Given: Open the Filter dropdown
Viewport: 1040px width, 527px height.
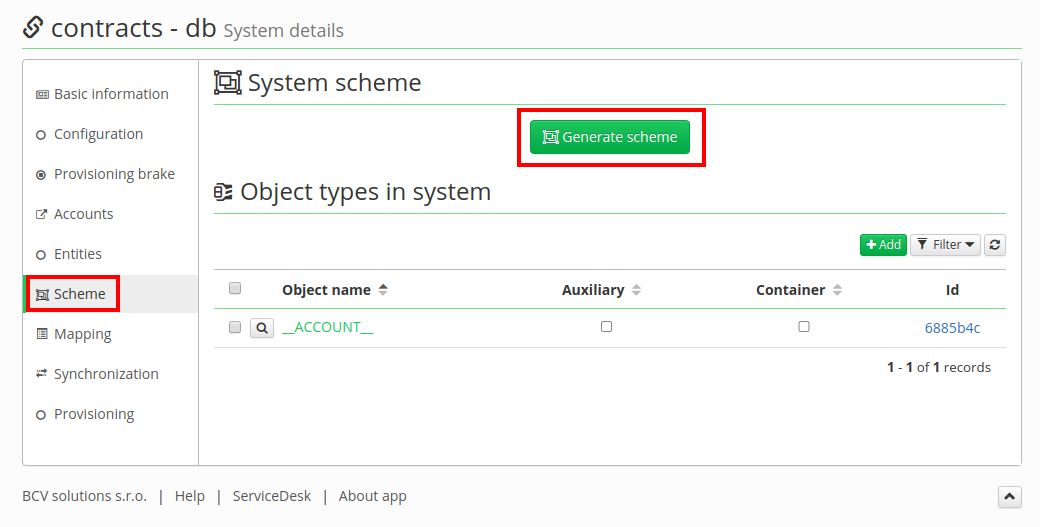Looking at the screenshot, I should coord(945,245).
